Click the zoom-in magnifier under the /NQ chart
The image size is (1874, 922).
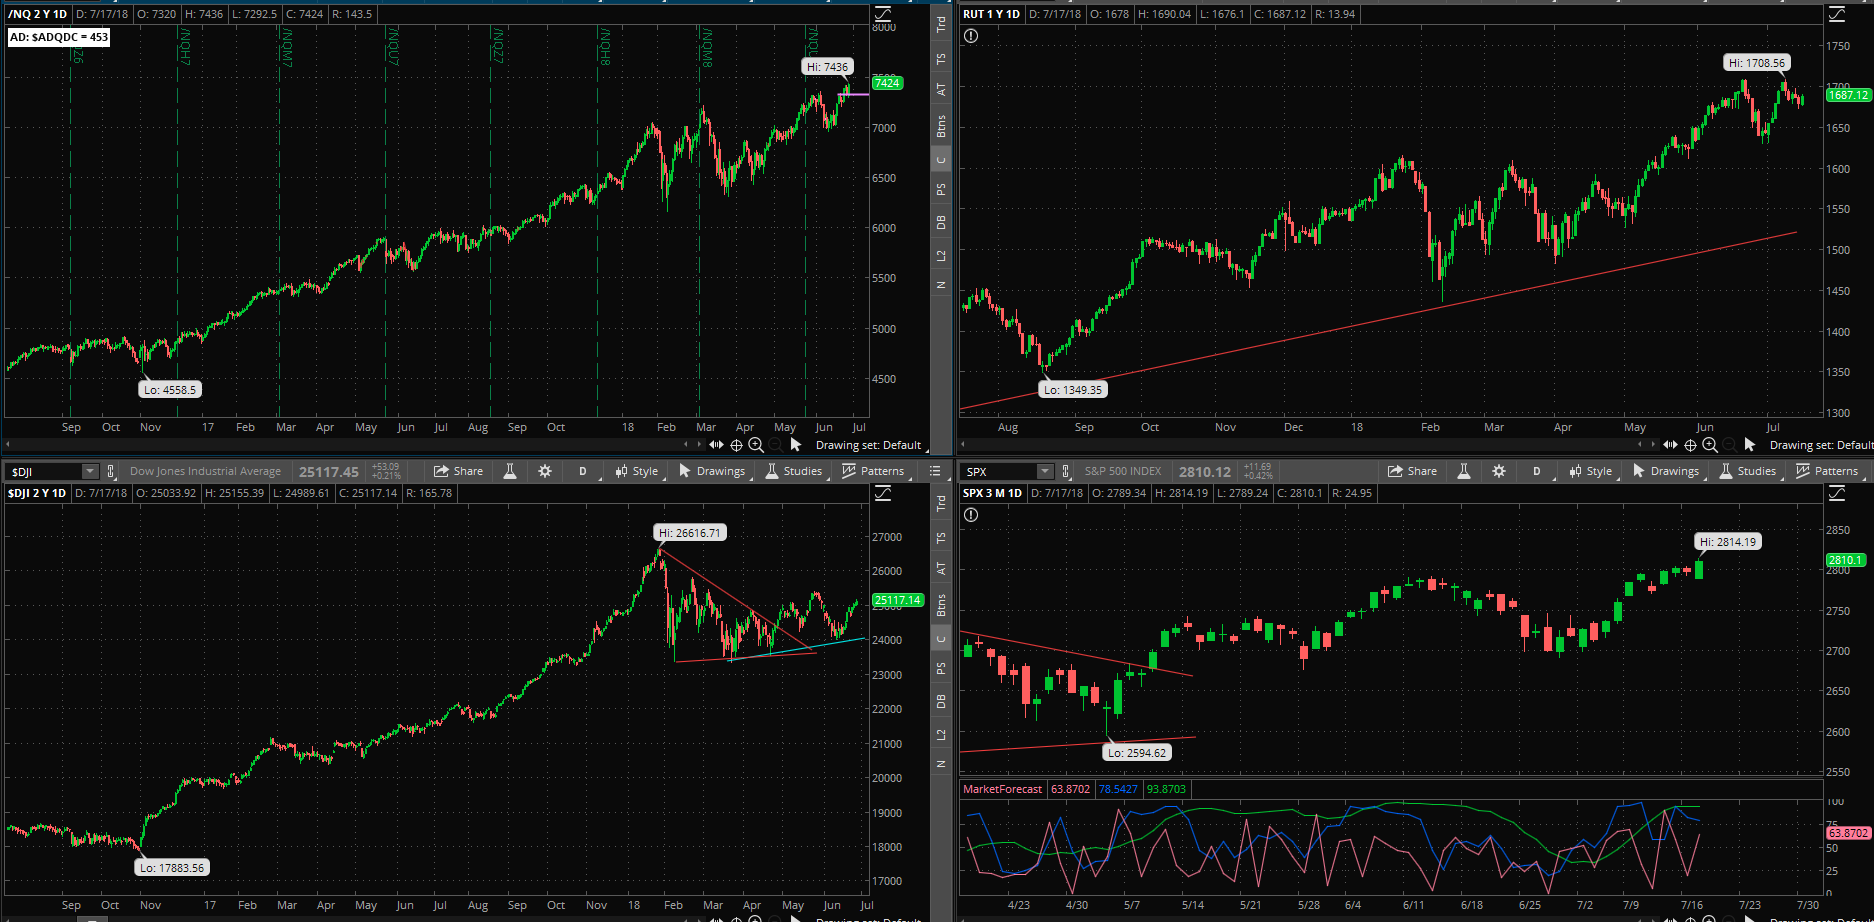(x=756, y=445)
